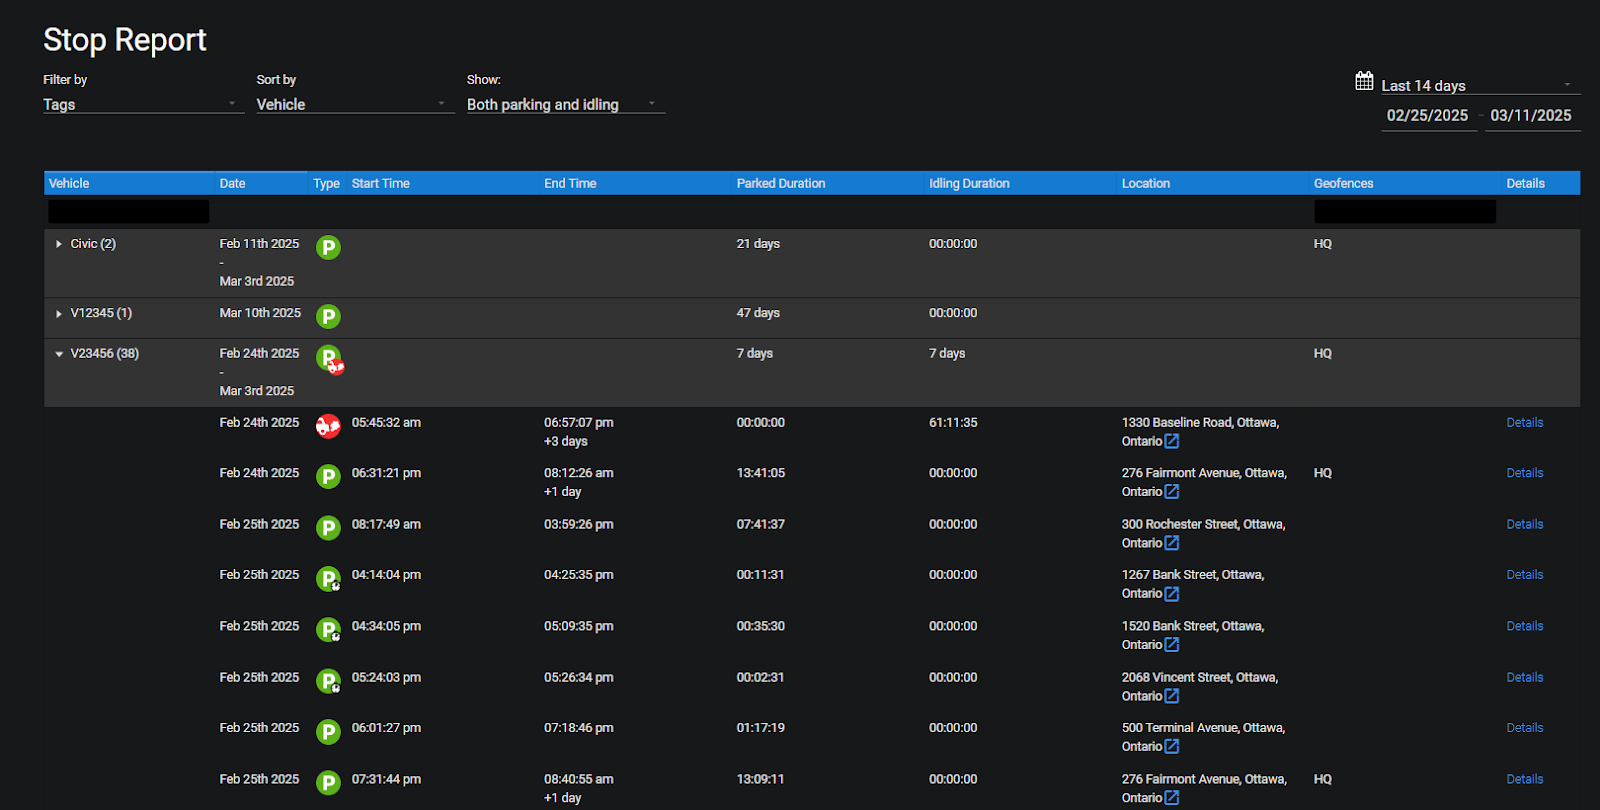Edit the start date 02/25/2025 field

pyautogui.click(x=1427, y=116)
